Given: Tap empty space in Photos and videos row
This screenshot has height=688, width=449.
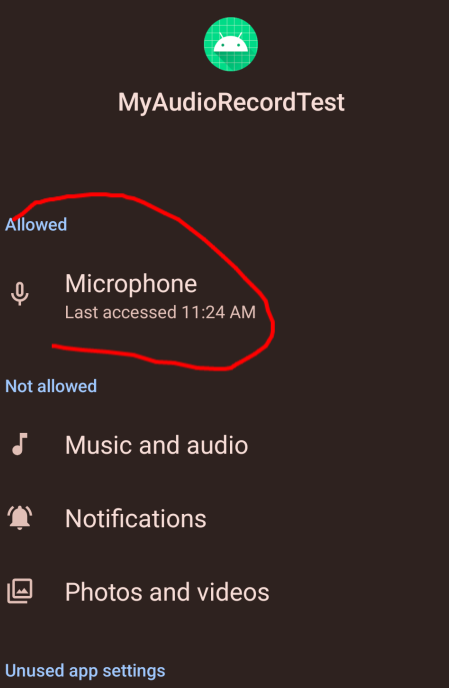Looking at the screenshot, I should pyautogui.click(x=360, y=591).
